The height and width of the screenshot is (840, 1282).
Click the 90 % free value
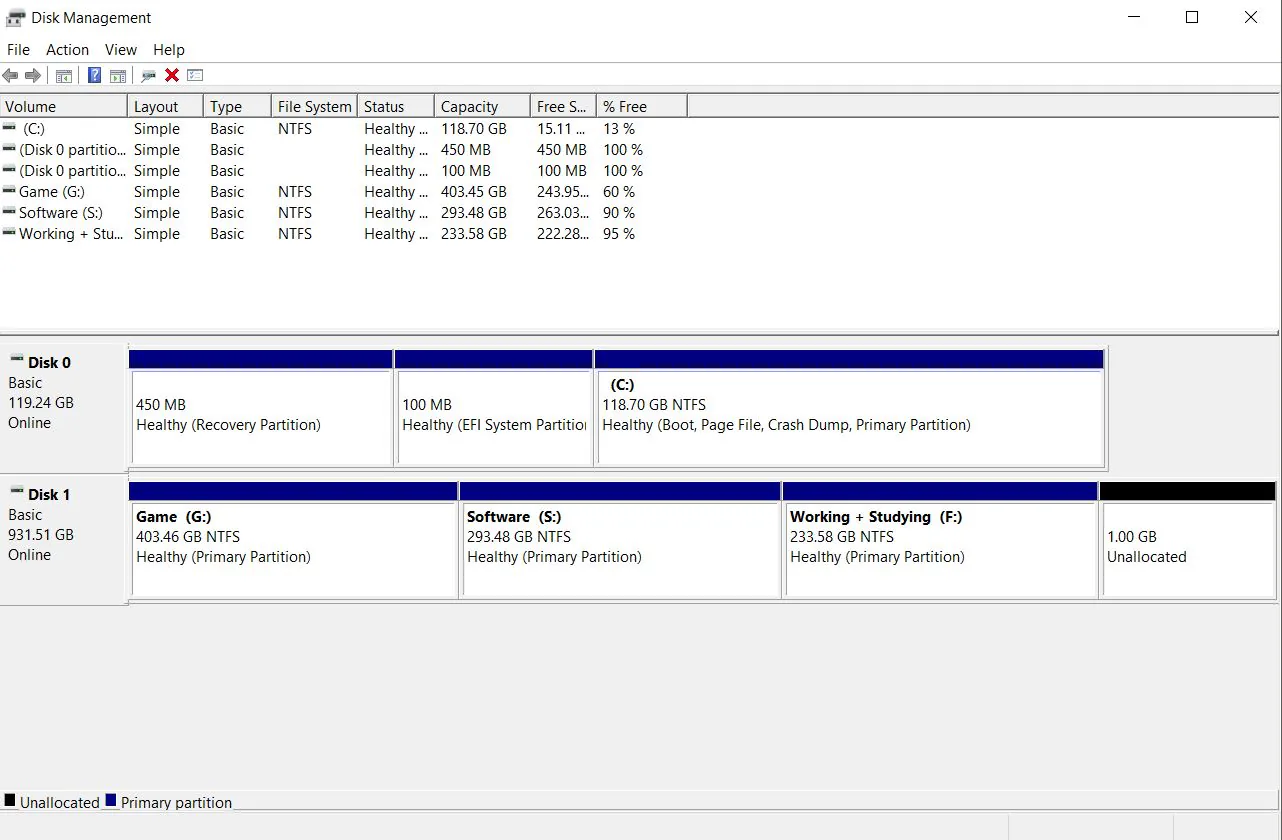[x=619, y=213]
